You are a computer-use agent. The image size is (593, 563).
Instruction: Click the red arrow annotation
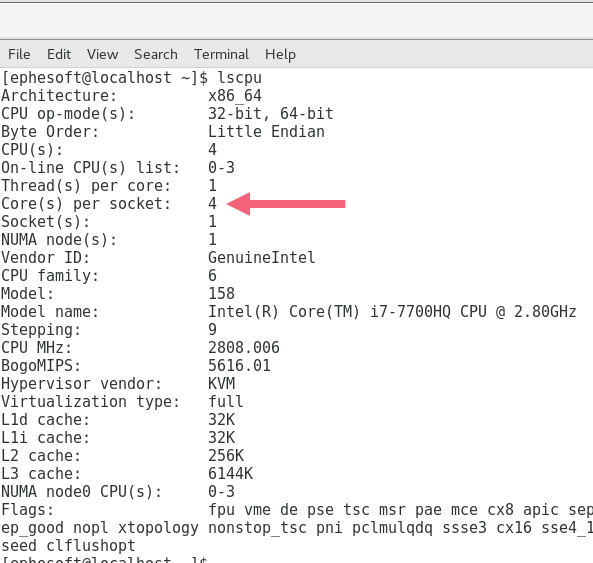coord(286,204)
